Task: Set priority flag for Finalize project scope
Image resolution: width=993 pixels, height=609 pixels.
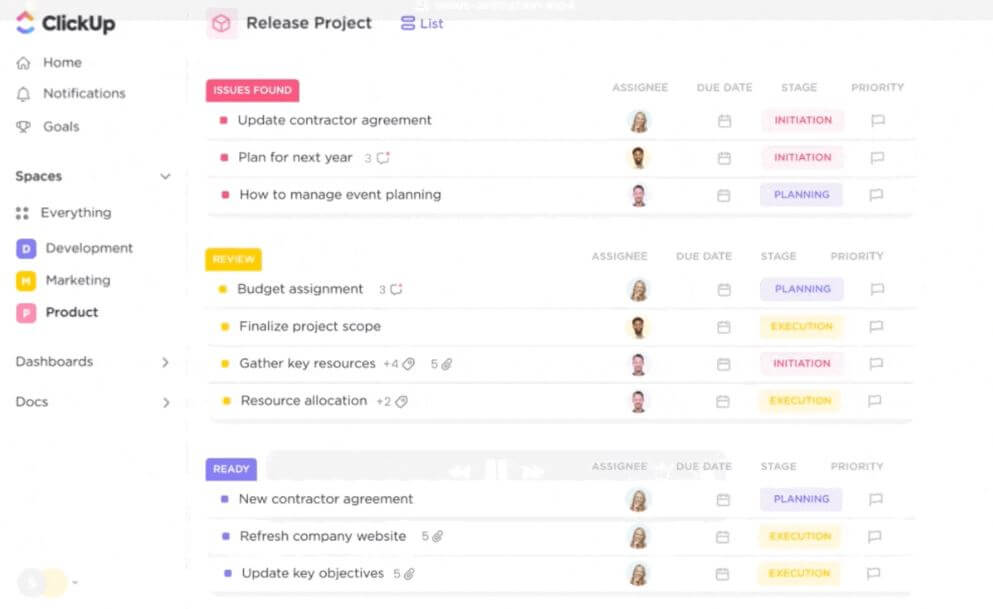Action: pyautogui.click(x=876, y=327)
